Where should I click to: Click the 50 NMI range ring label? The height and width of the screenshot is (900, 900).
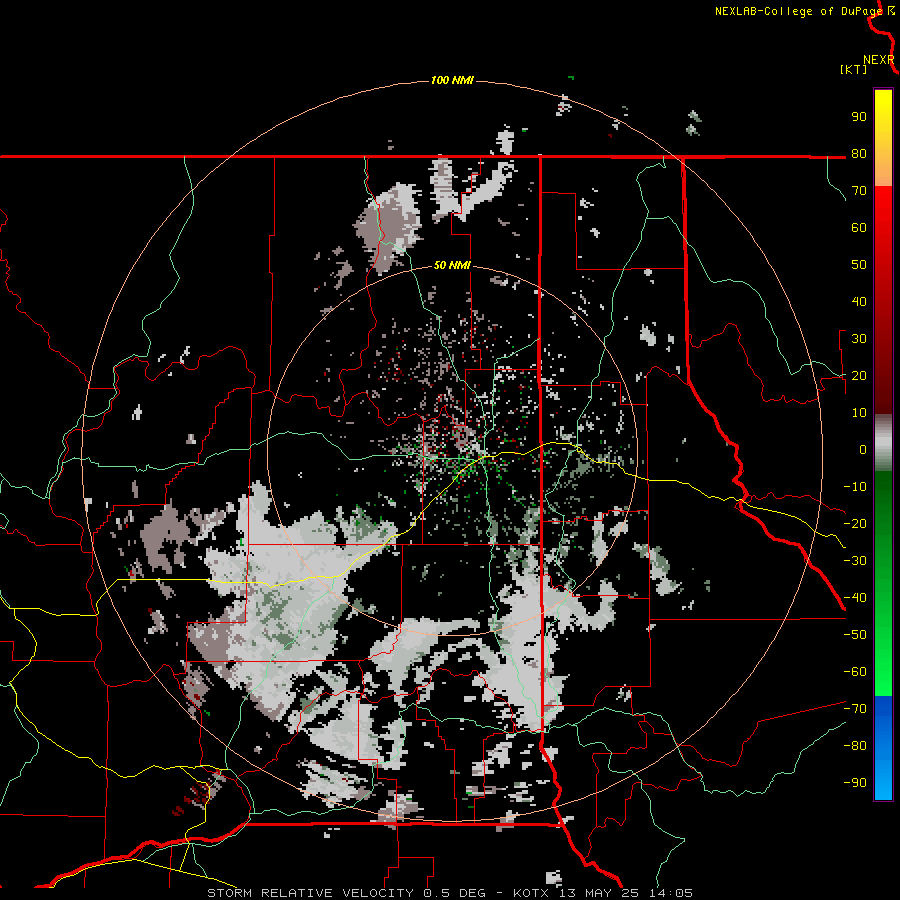tap(452, 265)
